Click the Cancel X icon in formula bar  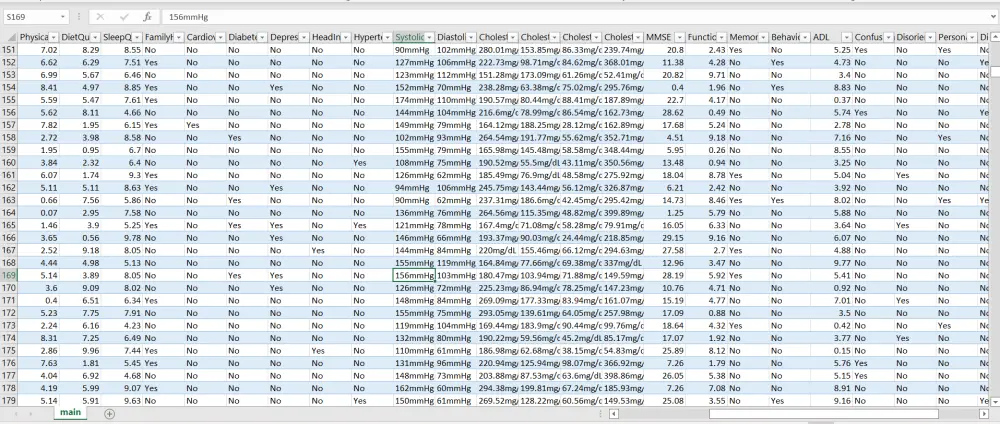(100, 17)
